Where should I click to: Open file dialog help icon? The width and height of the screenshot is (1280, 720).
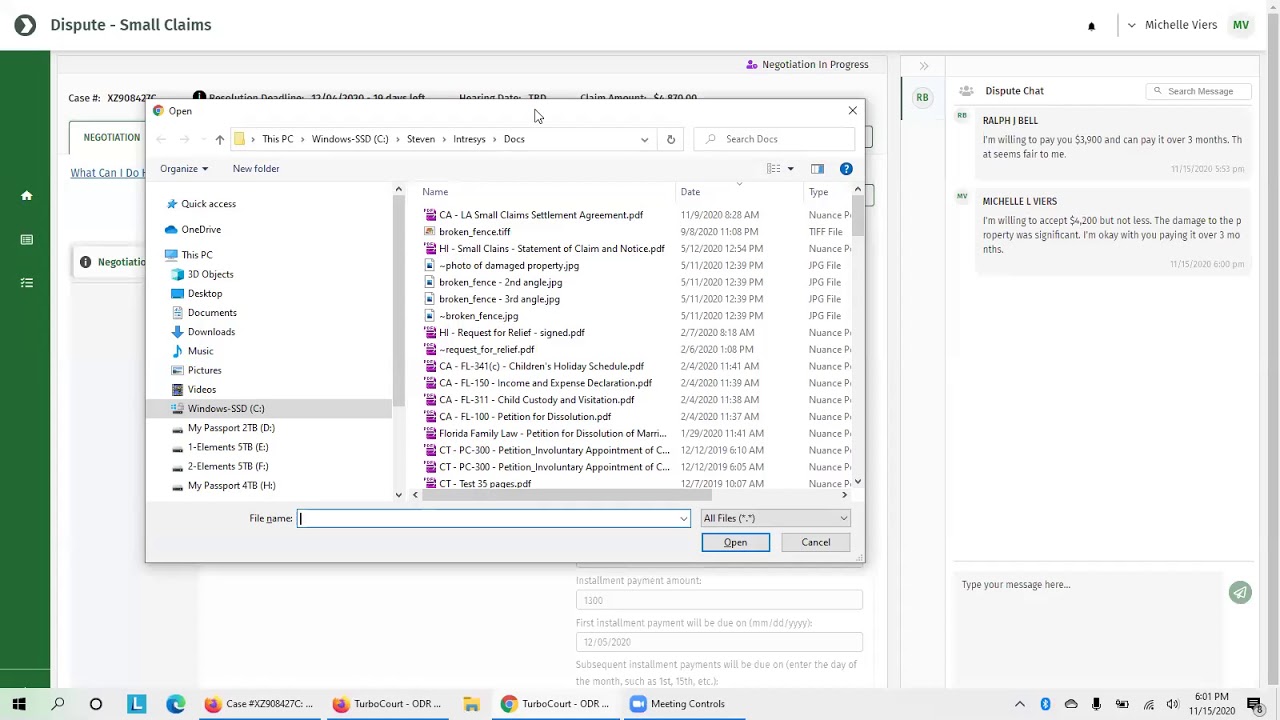tap(846, 169)
